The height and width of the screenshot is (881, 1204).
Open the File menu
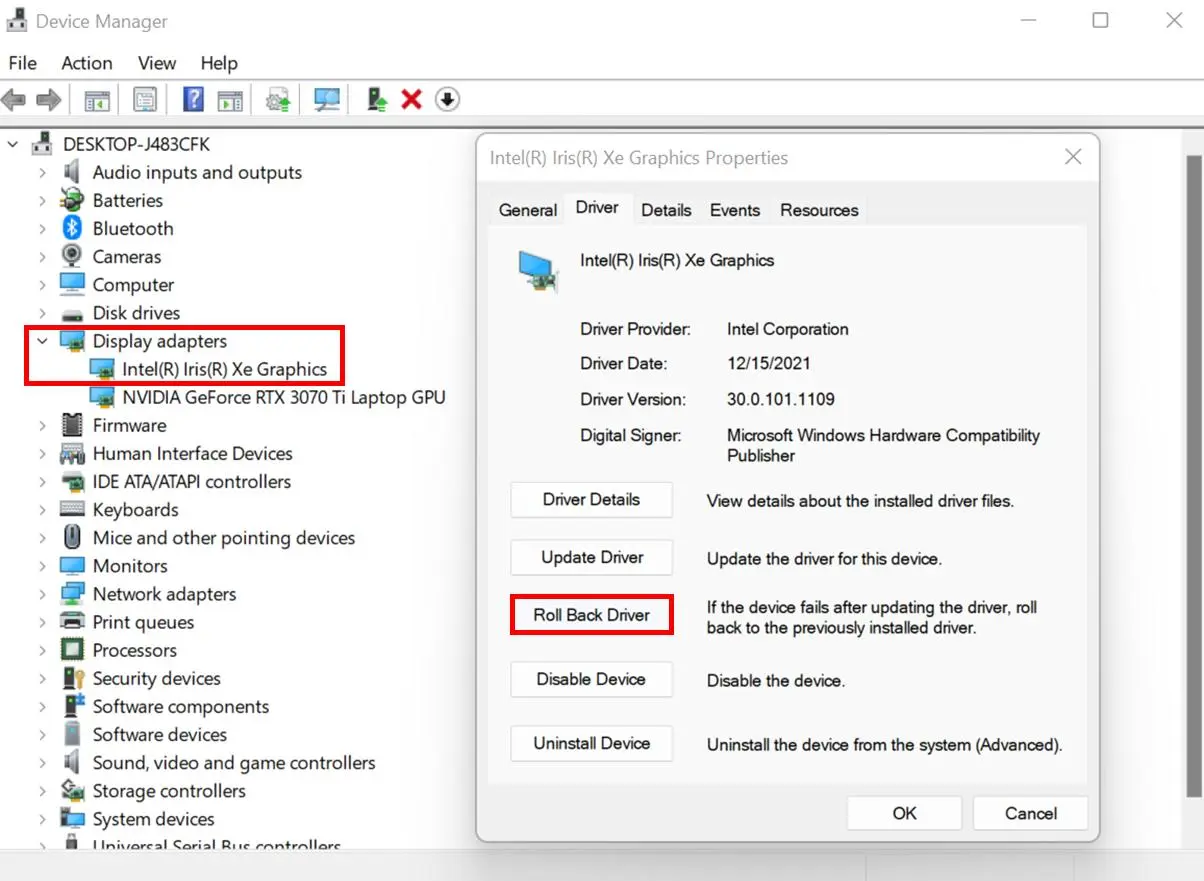click(x=22, y=63)
